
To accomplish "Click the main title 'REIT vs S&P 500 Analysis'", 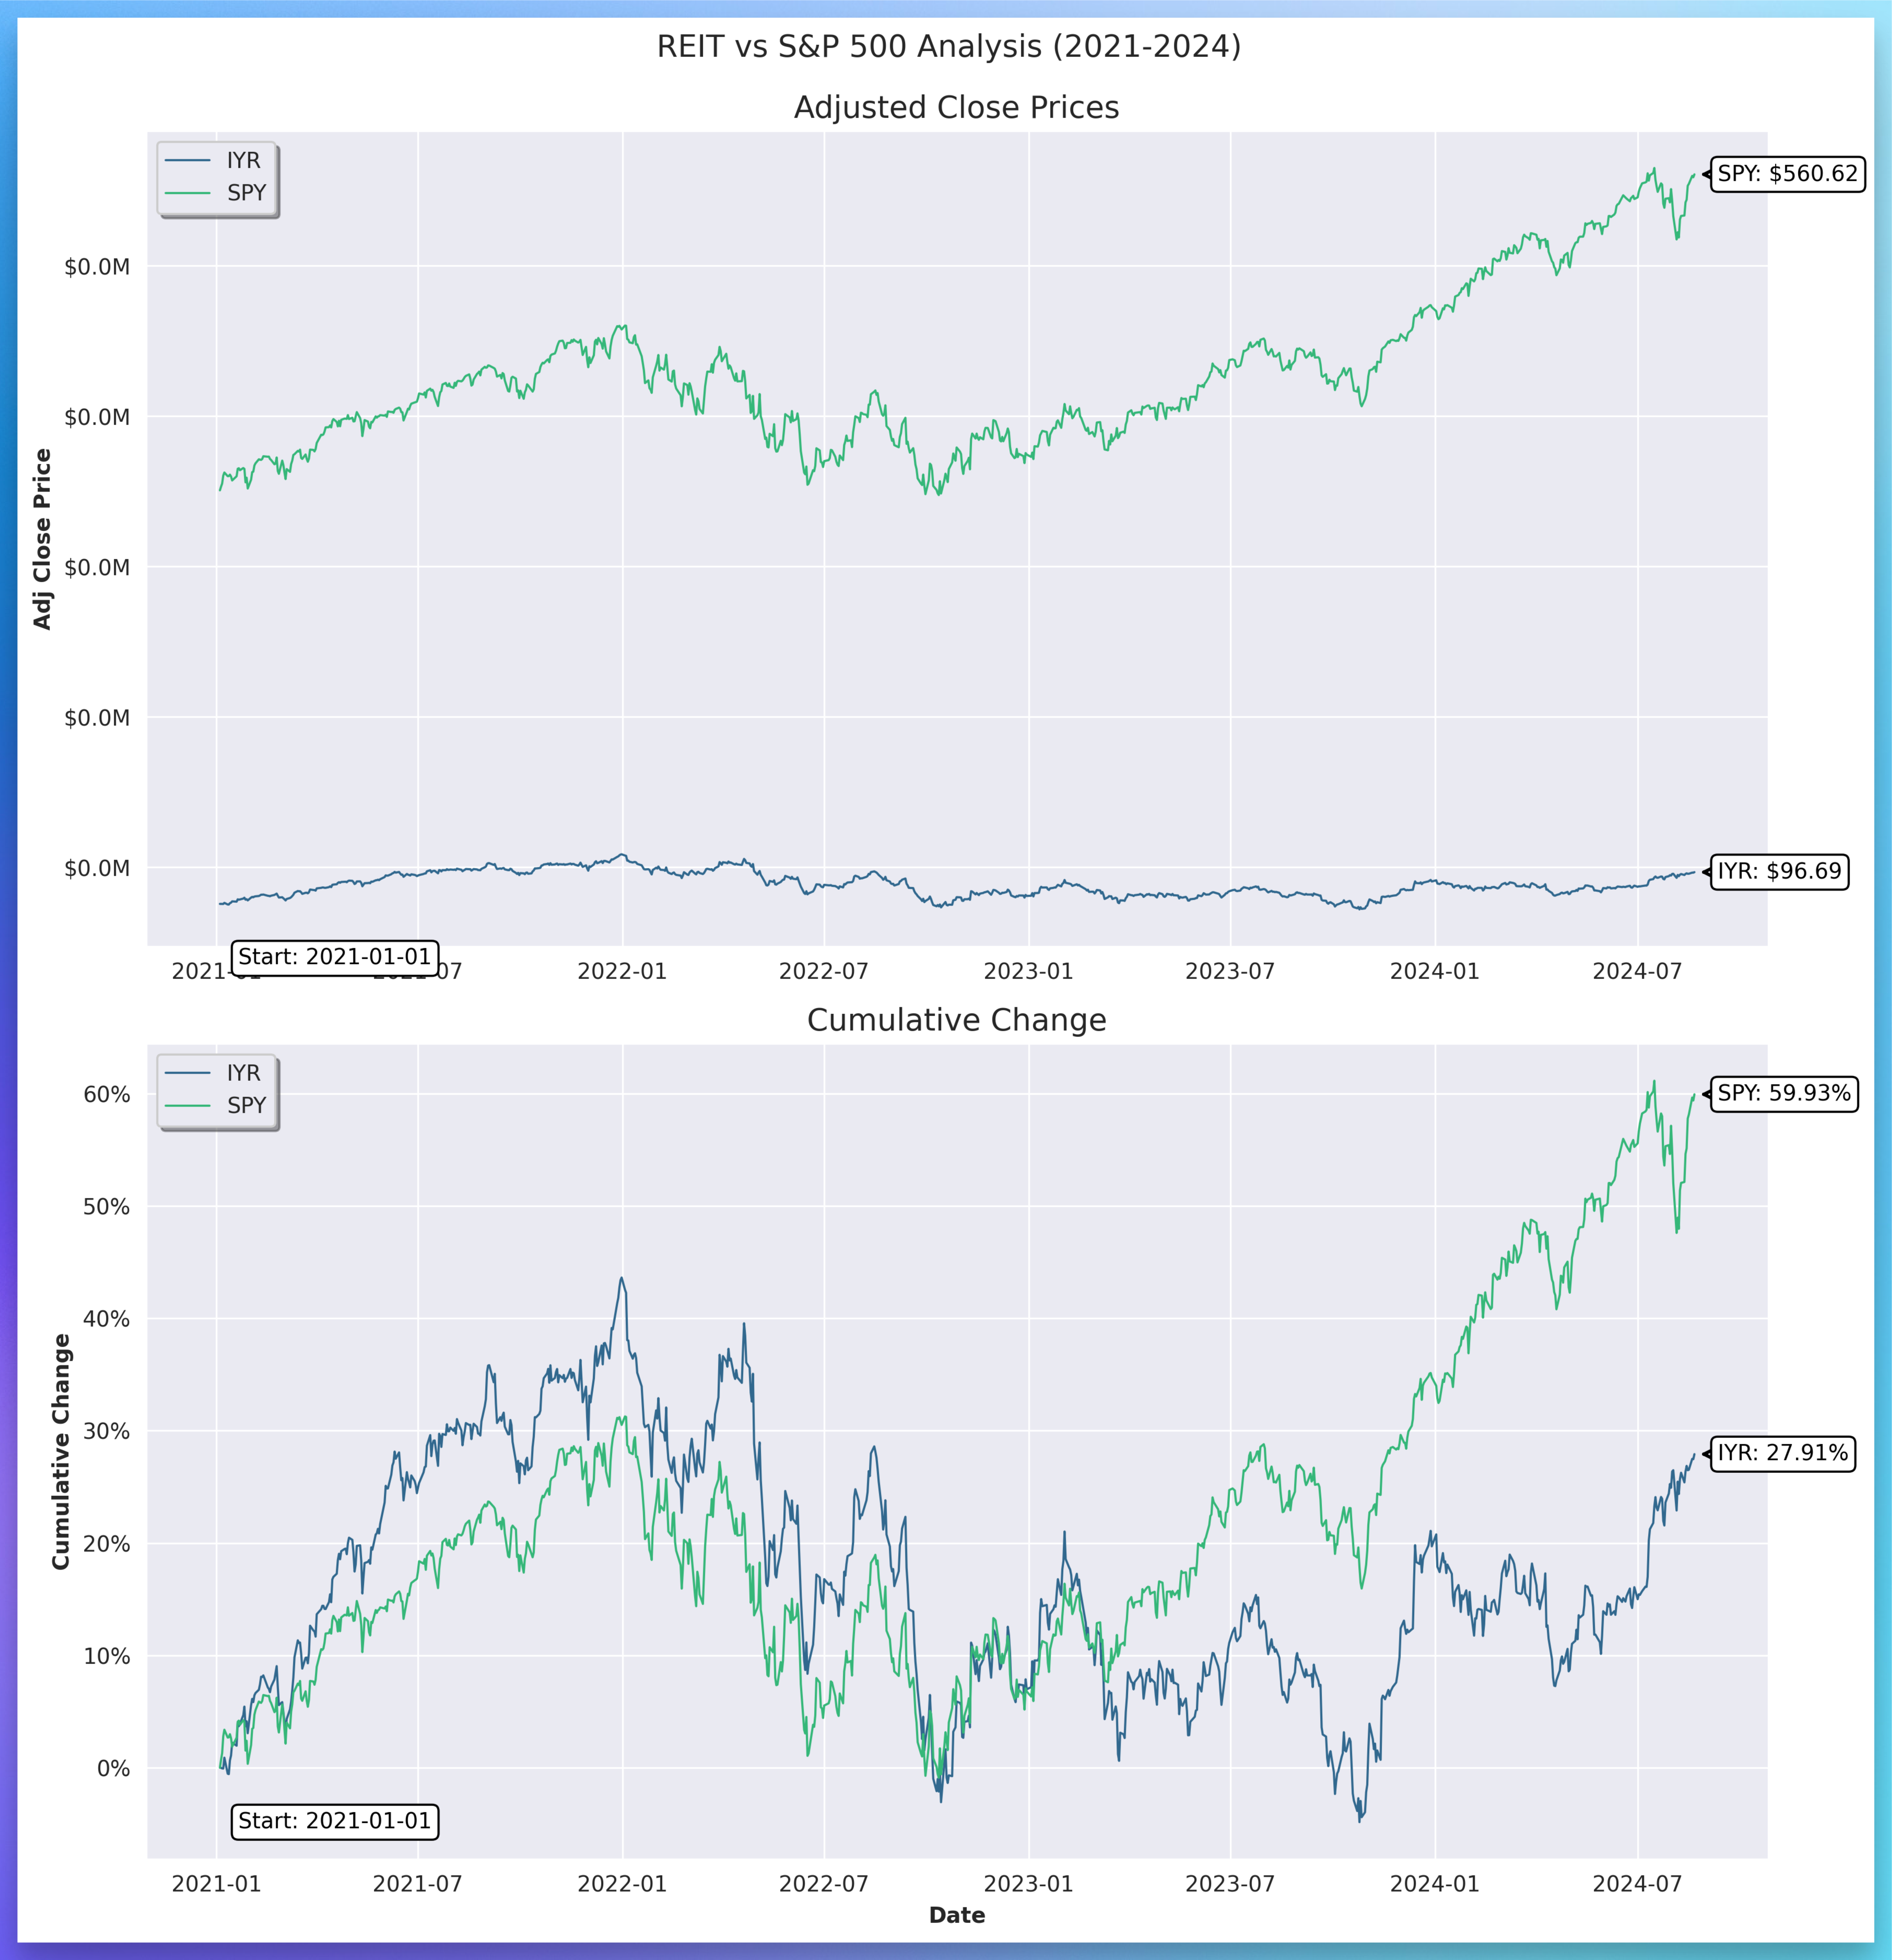I will pos(948,47).
